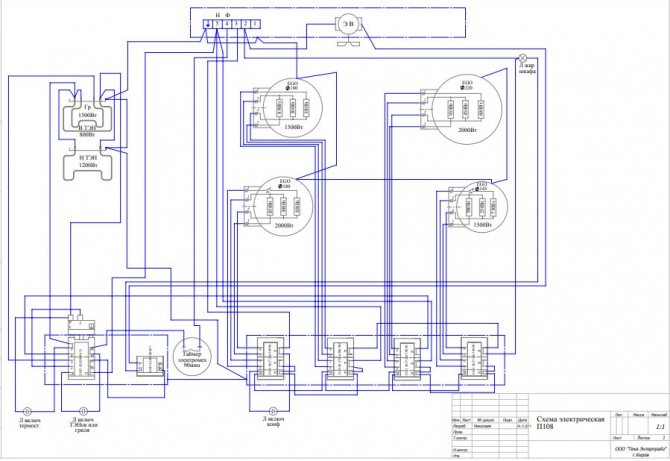The width and height of the screenshot is (670, 461).
Task: Select the rightmost burner switch block
Action: [477, 357]
